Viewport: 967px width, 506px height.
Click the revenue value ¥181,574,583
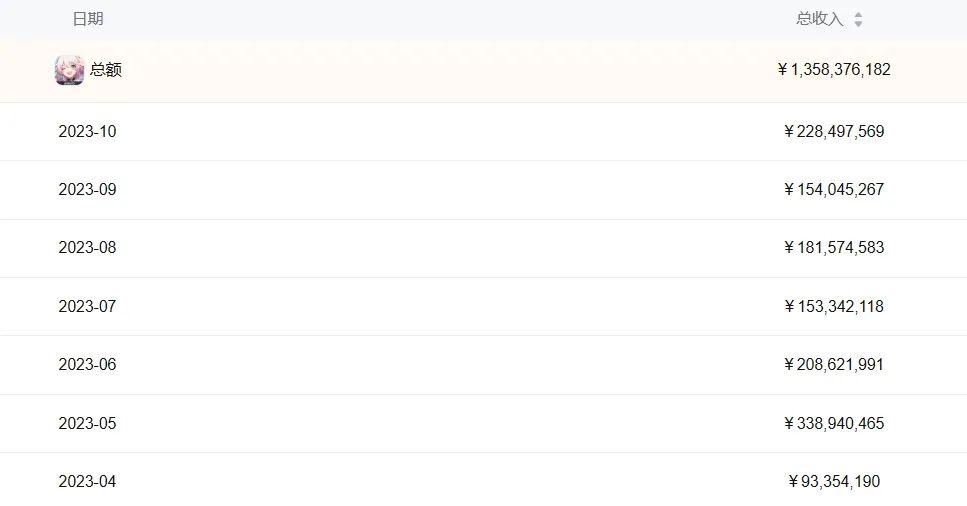click(x=834, y=247)
